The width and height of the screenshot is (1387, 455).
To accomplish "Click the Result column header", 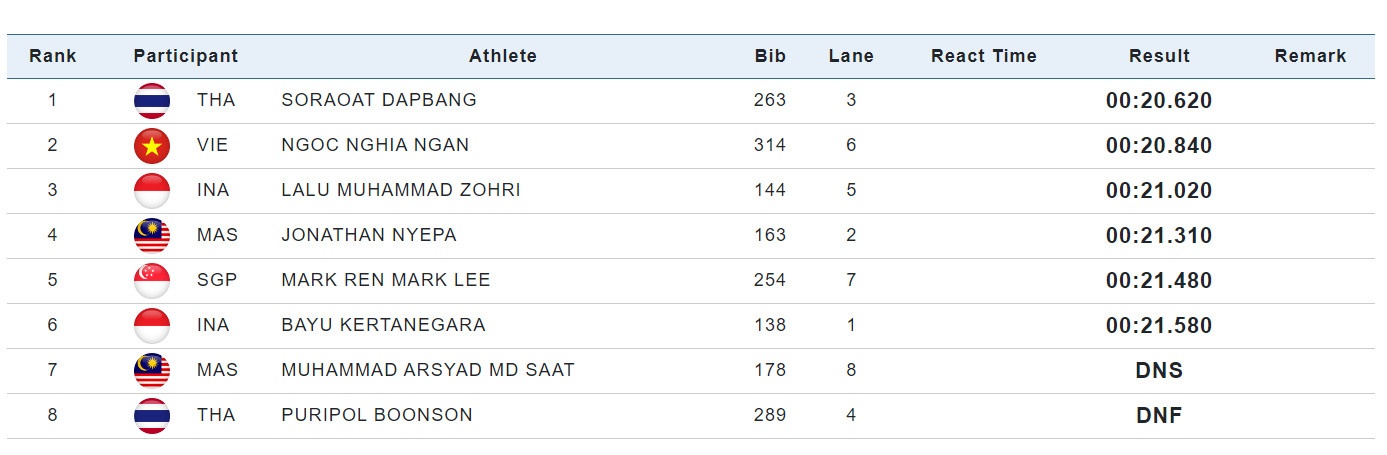I will (x=1159, y=56).
